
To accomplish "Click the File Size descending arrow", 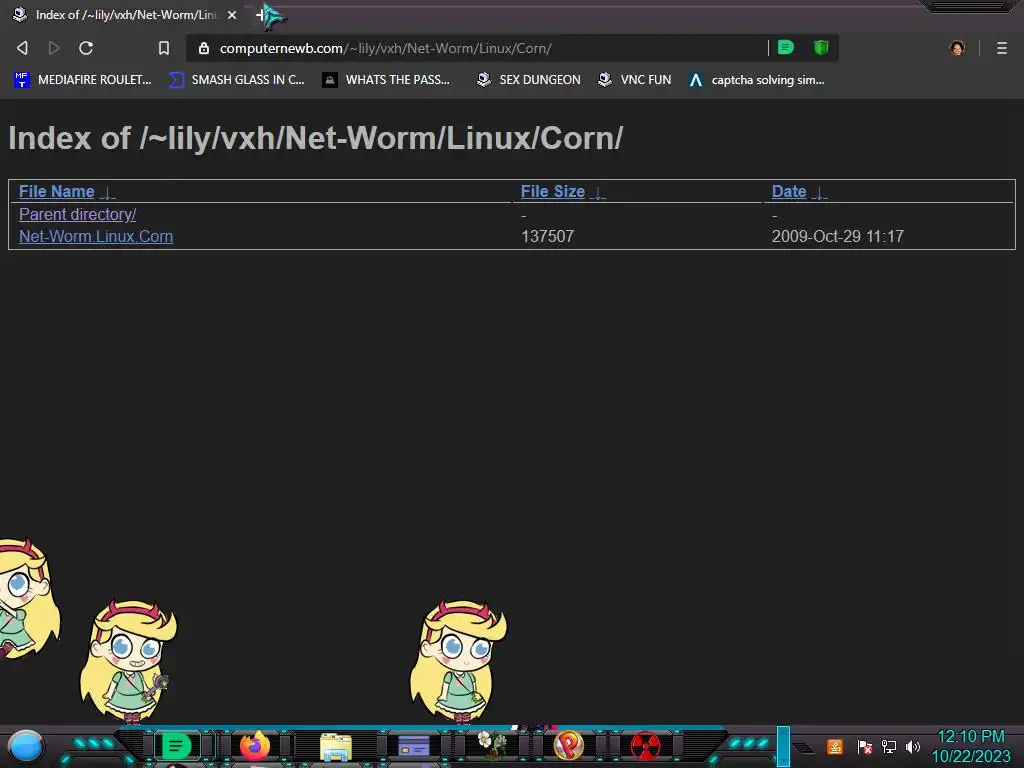I will 598,193.
